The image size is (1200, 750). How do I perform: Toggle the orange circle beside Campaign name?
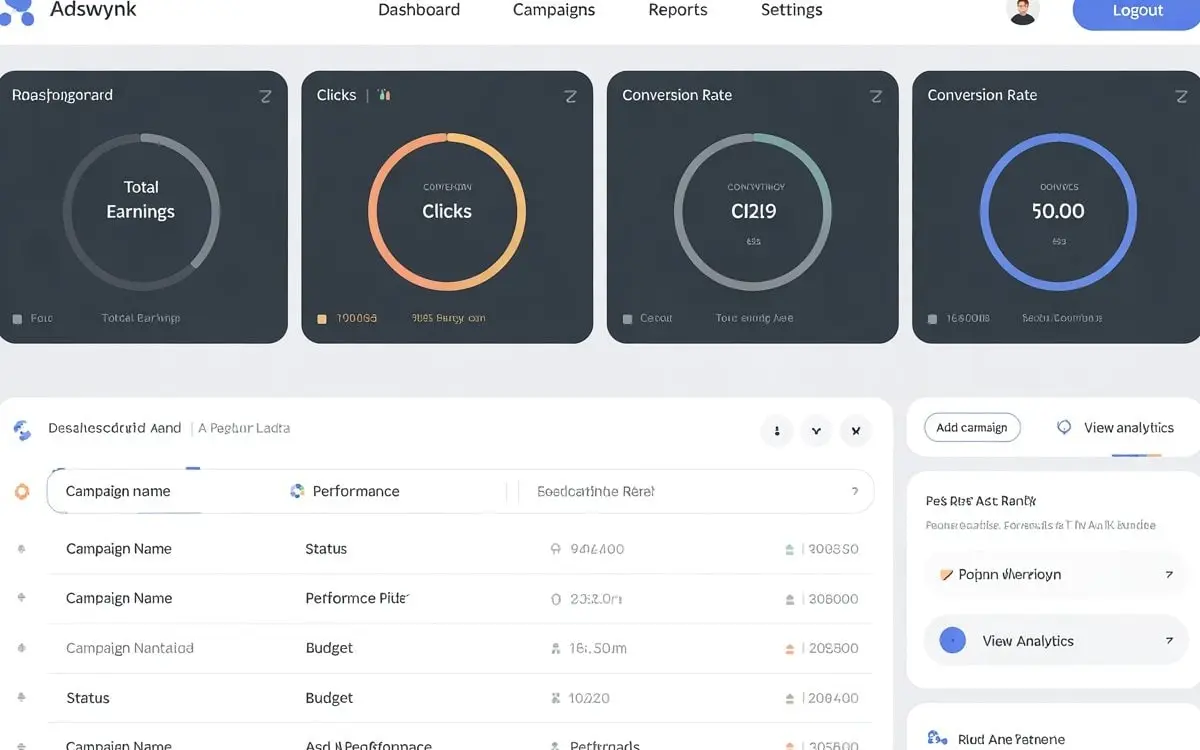(22, 491)
